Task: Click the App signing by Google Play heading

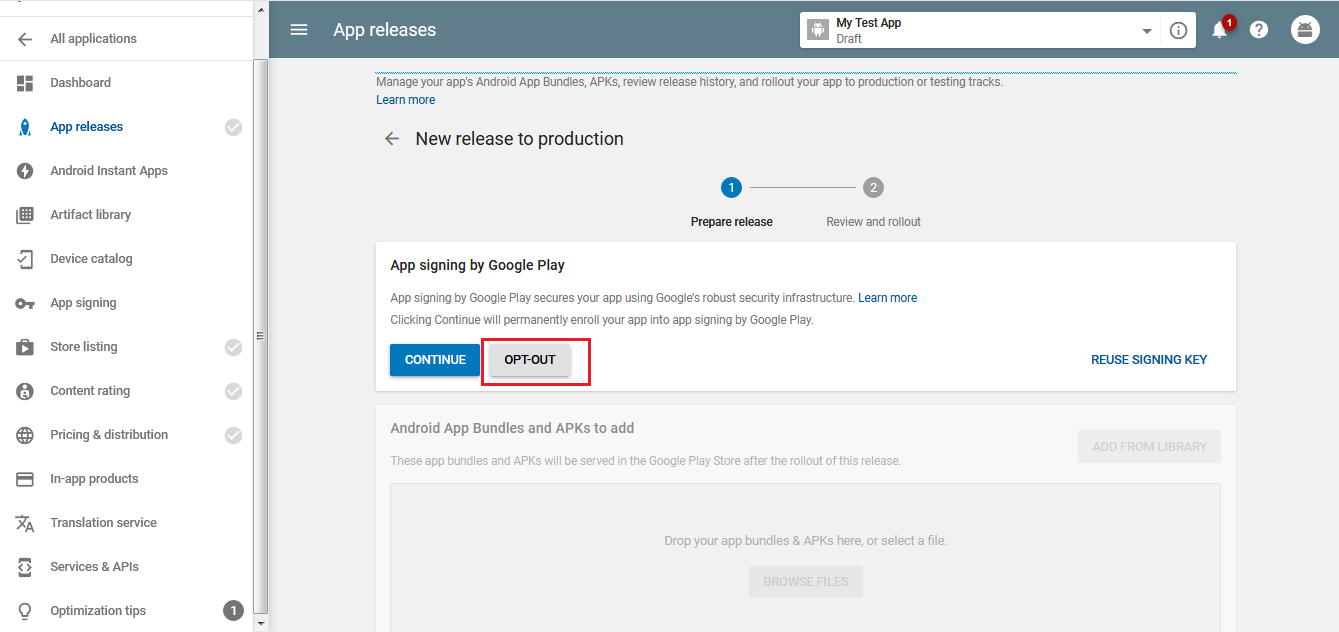Action: click(477, 266)
